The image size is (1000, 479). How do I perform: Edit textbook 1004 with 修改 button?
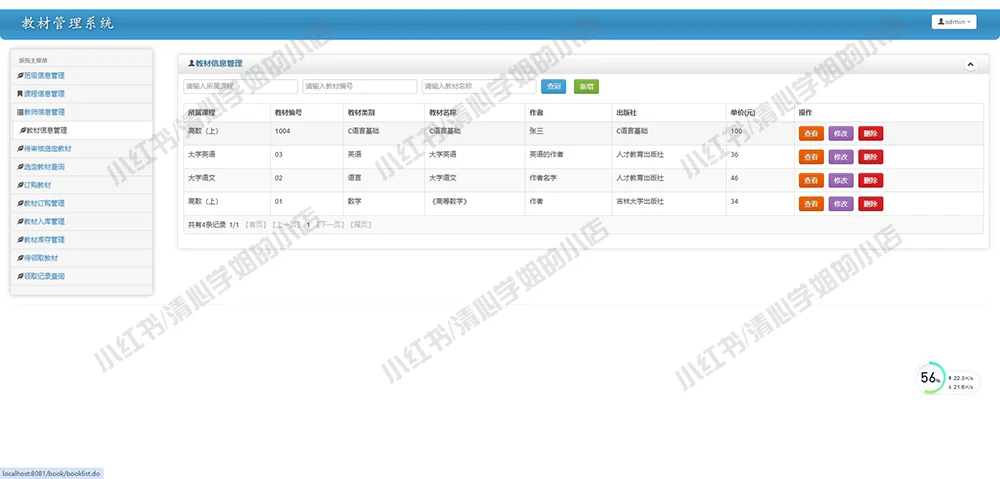tap(841, 133)
